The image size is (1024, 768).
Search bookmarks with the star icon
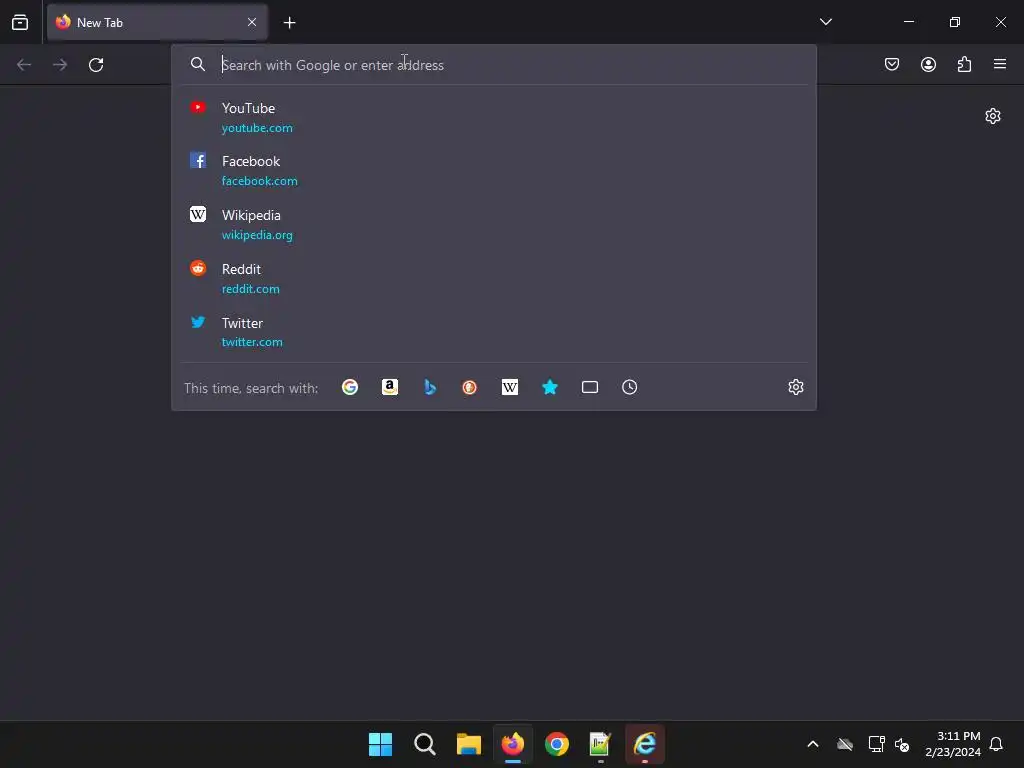pos(550,387)
